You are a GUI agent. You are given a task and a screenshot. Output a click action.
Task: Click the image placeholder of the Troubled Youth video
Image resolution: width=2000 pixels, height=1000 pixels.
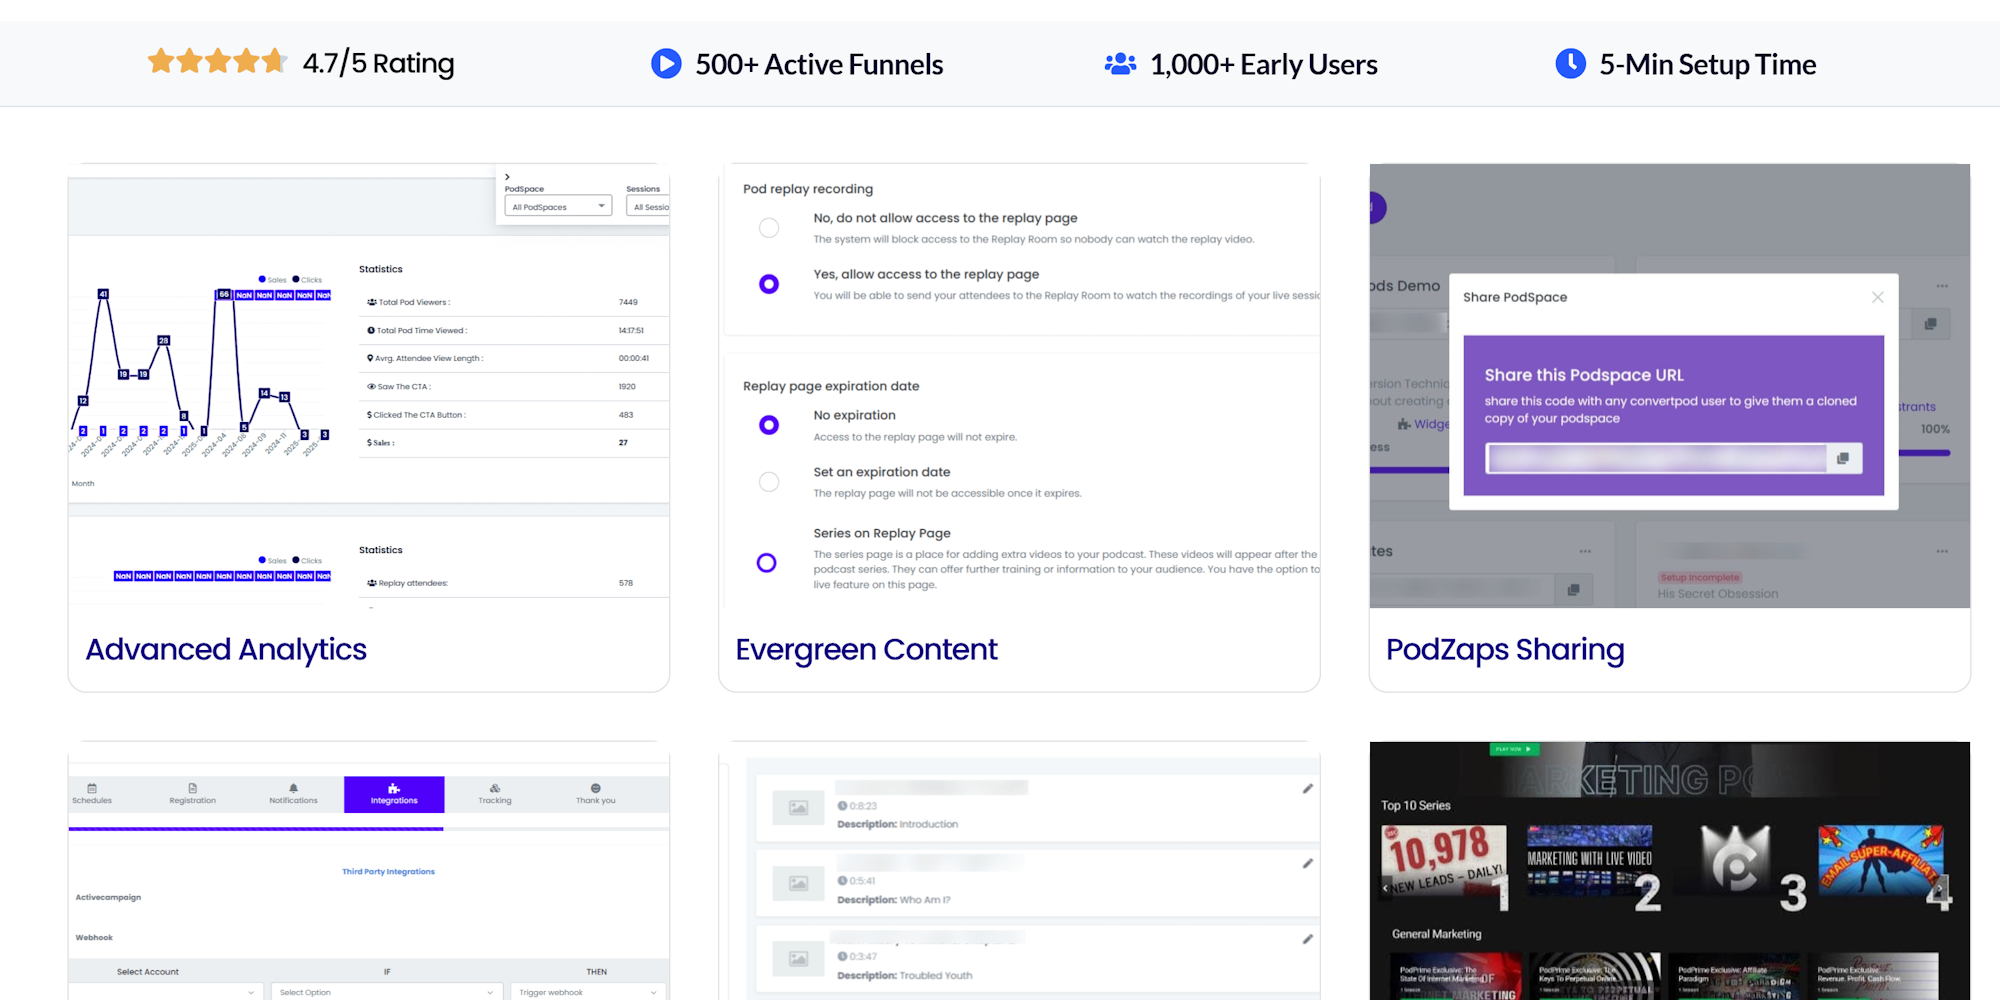pyautogui.click(x=798, y=959)
